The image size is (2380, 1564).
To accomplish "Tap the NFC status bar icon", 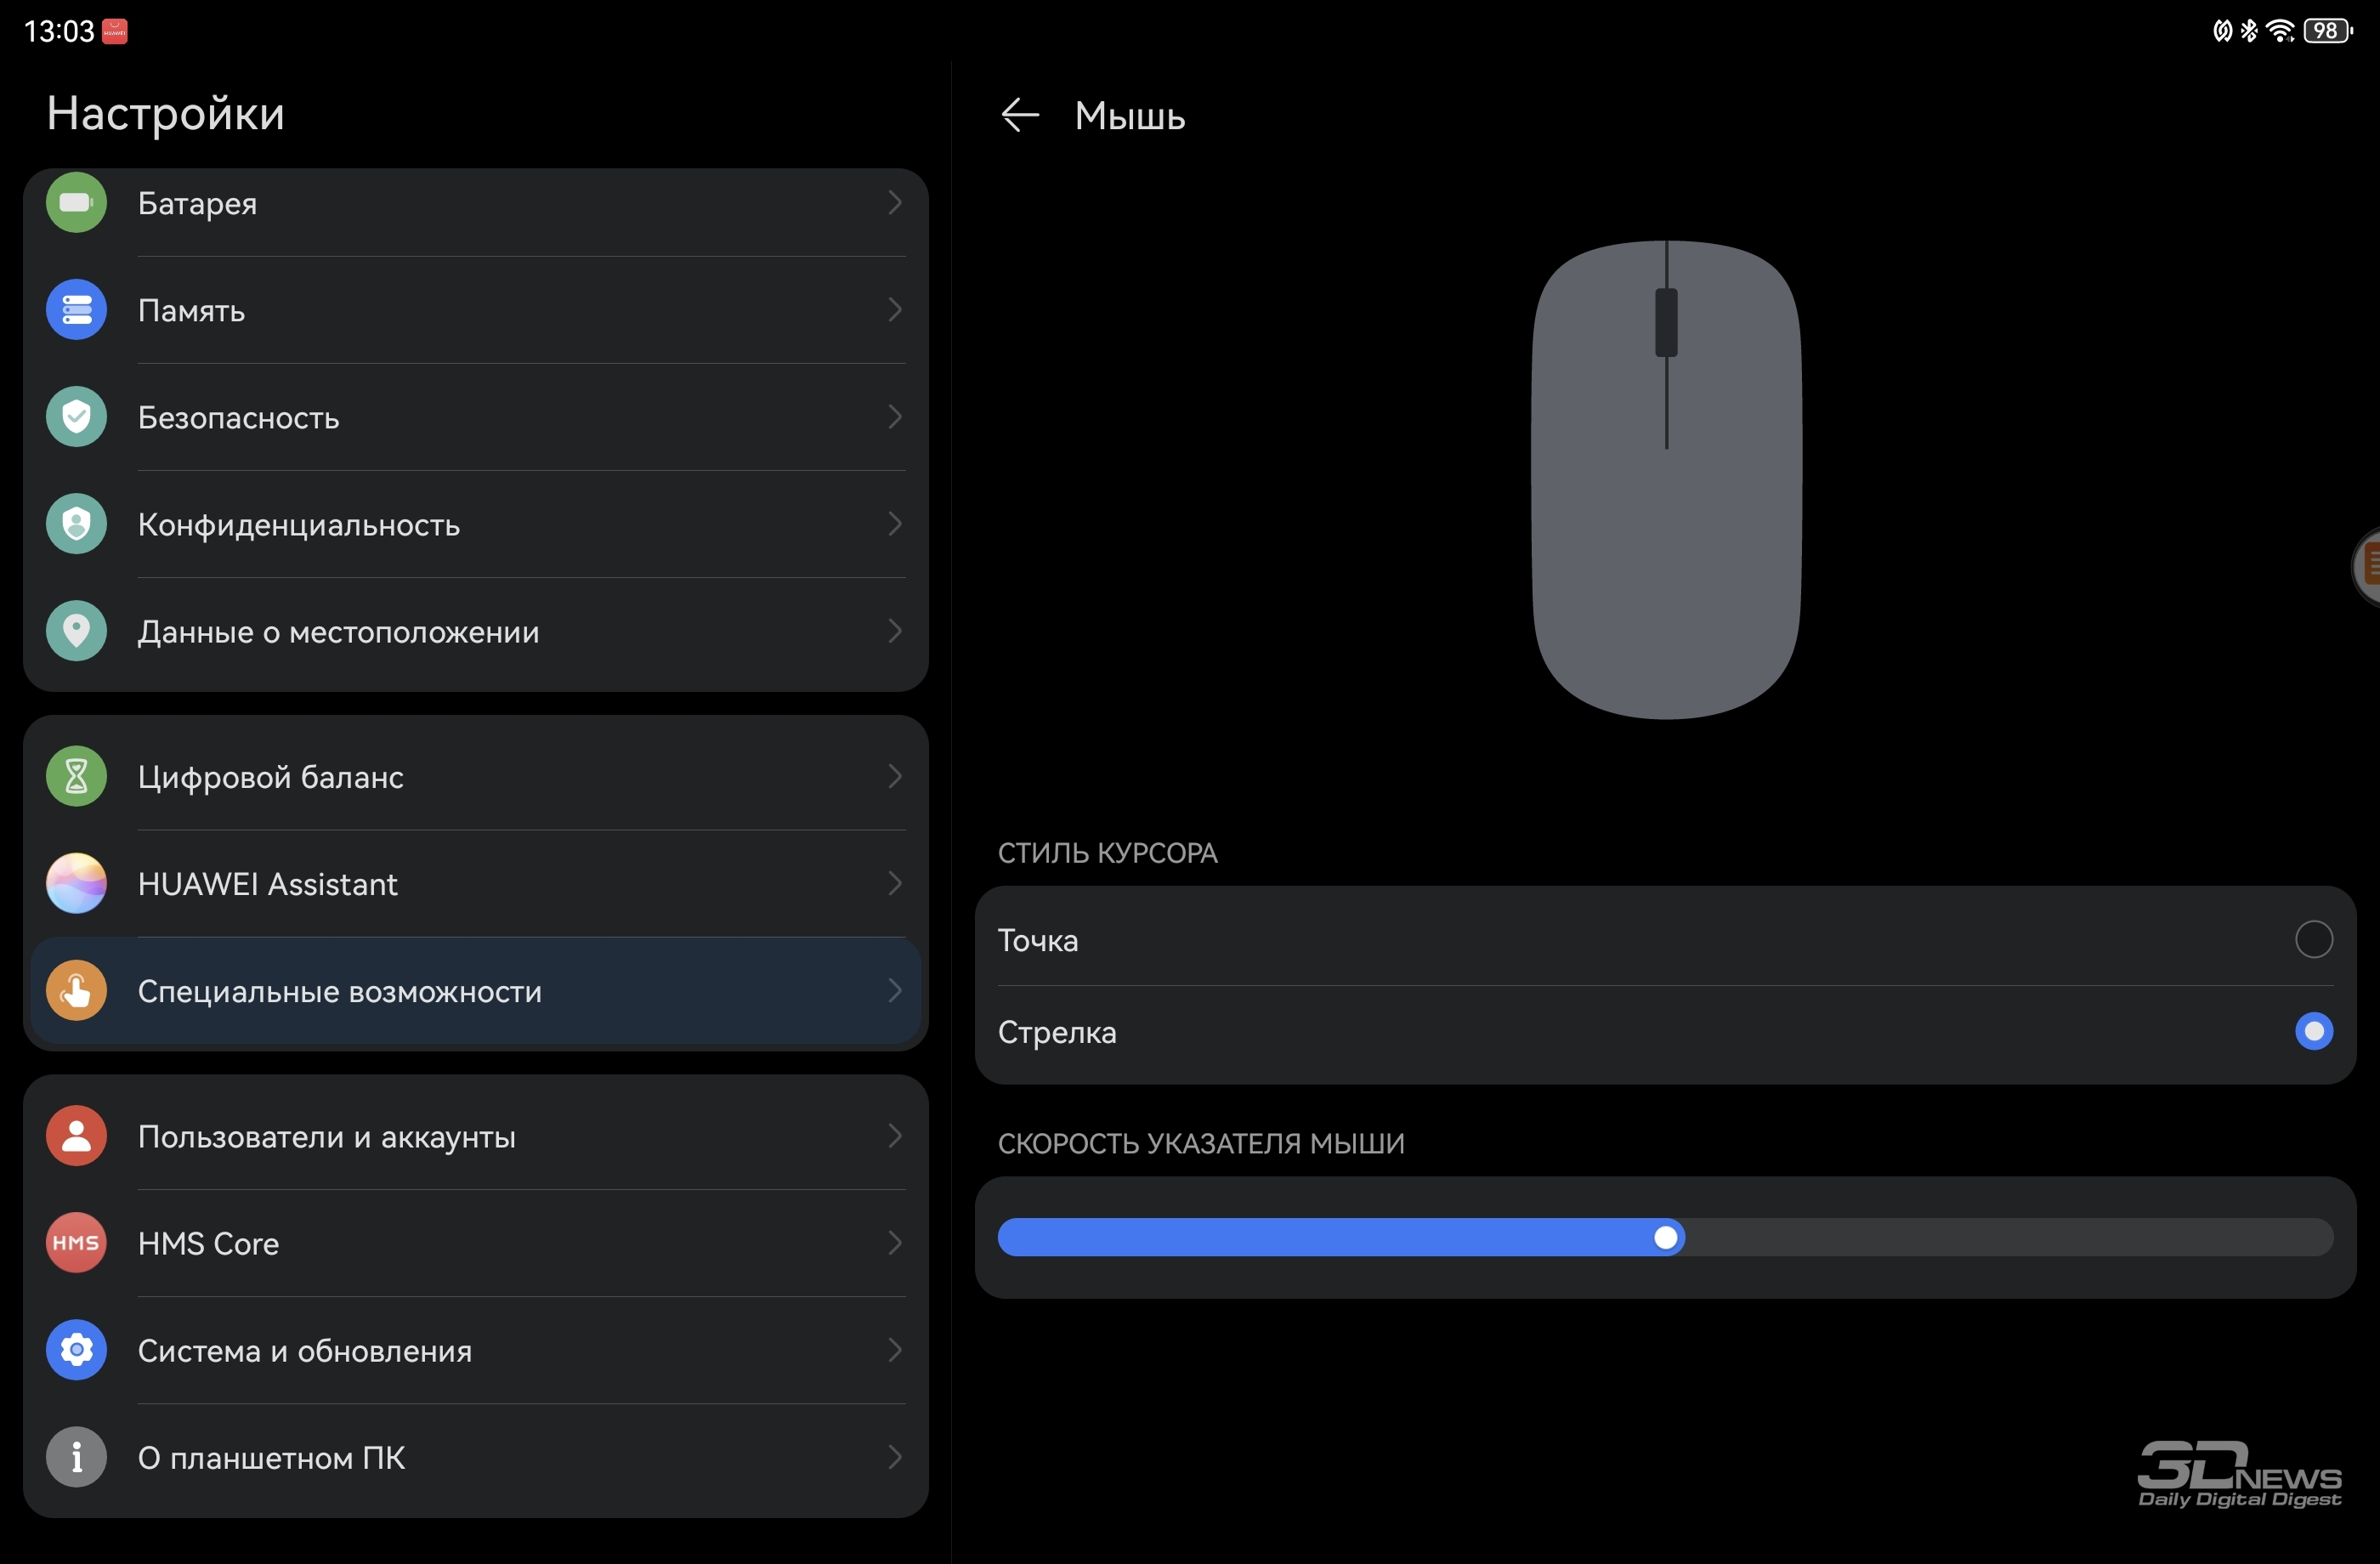I will (2222, 31).
